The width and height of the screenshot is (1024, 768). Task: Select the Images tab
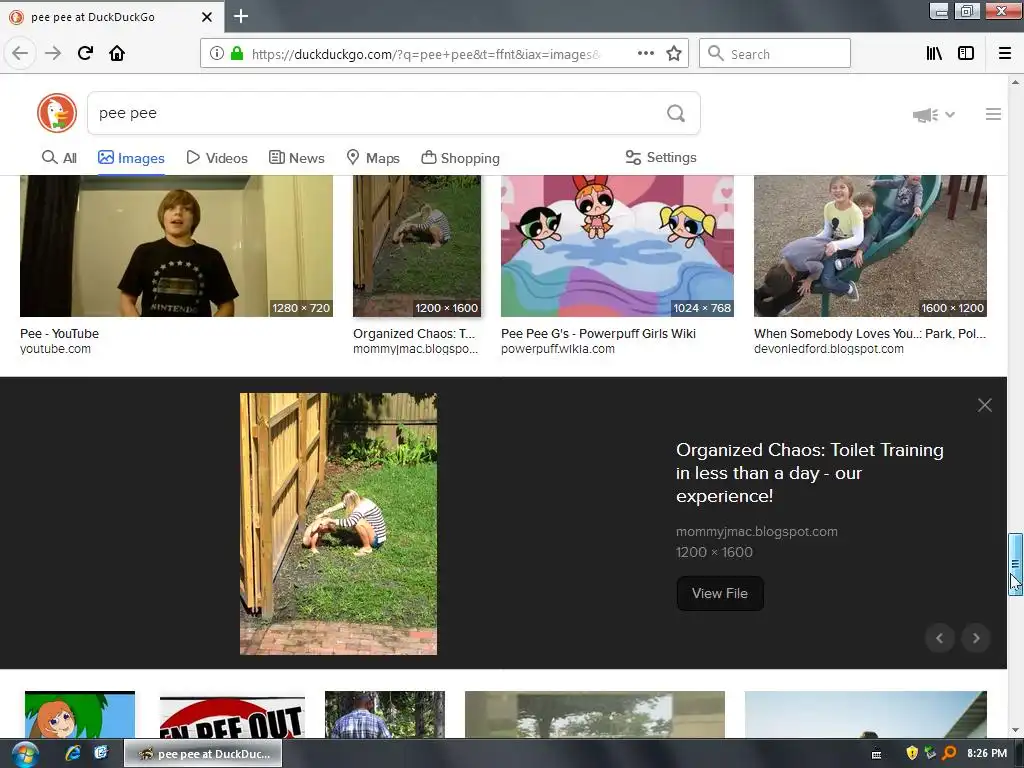click(x=131, y=158)
